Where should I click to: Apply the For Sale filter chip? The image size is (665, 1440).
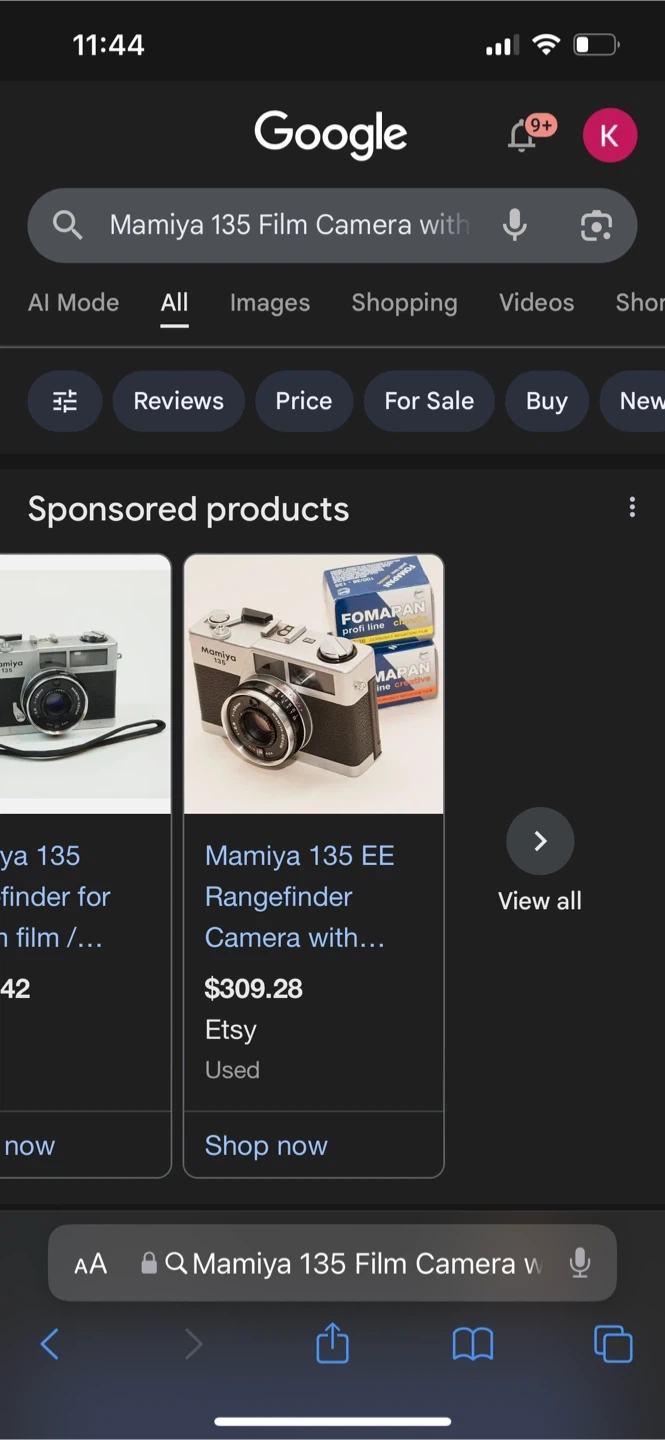coord(429,401)
